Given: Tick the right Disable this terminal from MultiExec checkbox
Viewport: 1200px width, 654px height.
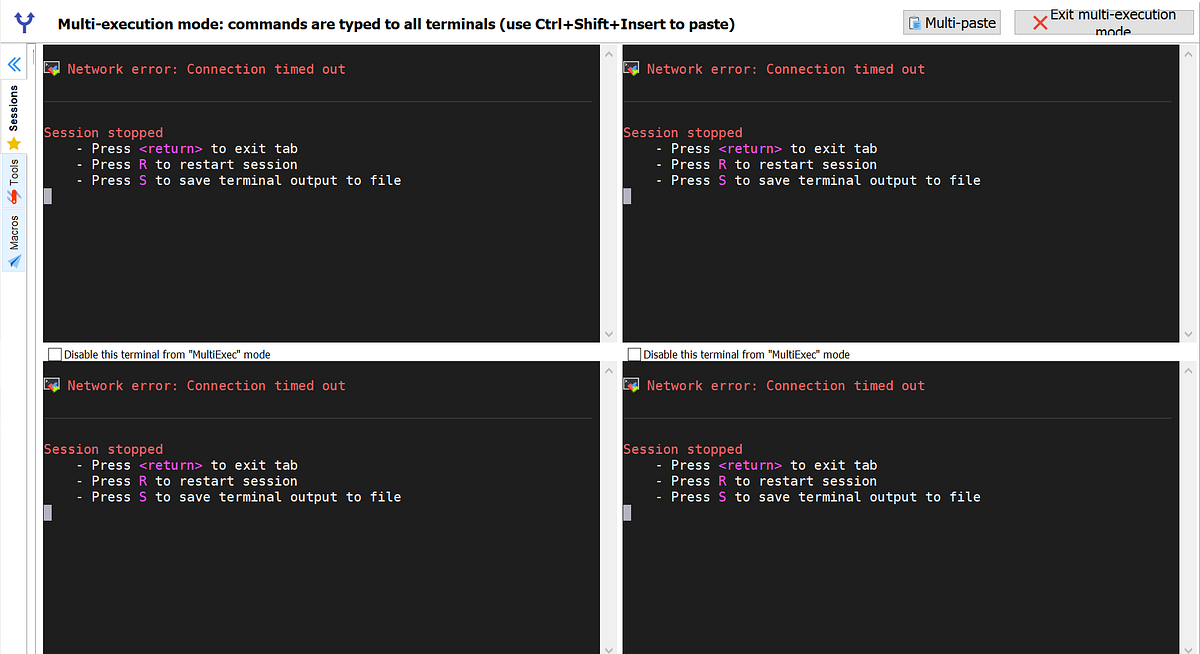Looking at the screenshot, I should pyautogui.click(x=634, y=354).
